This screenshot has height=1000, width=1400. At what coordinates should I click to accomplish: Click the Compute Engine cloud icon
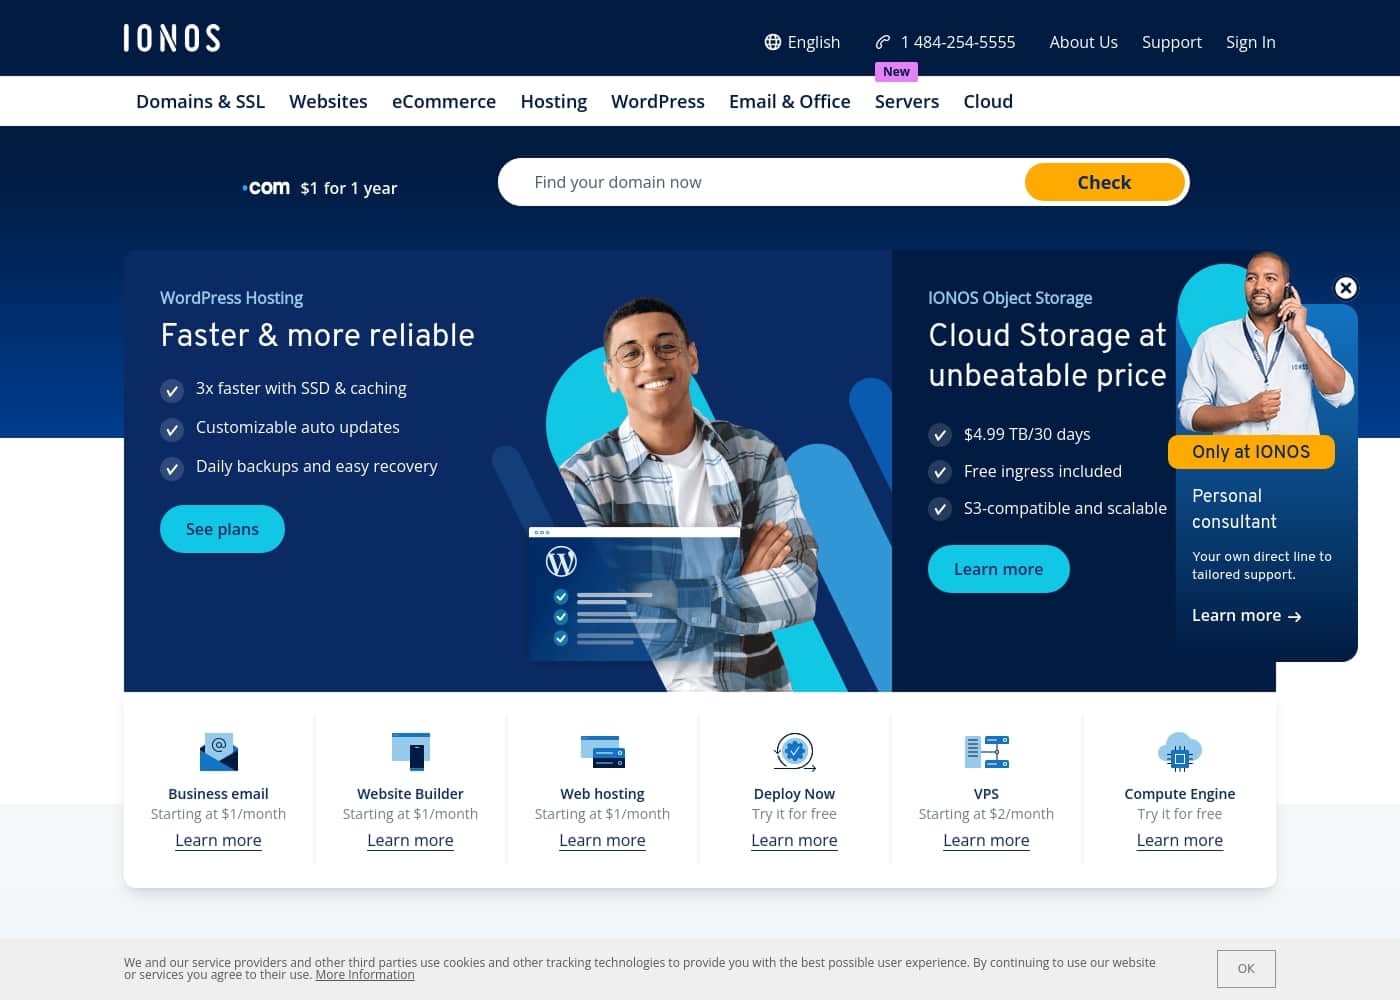click(1180, 751)
